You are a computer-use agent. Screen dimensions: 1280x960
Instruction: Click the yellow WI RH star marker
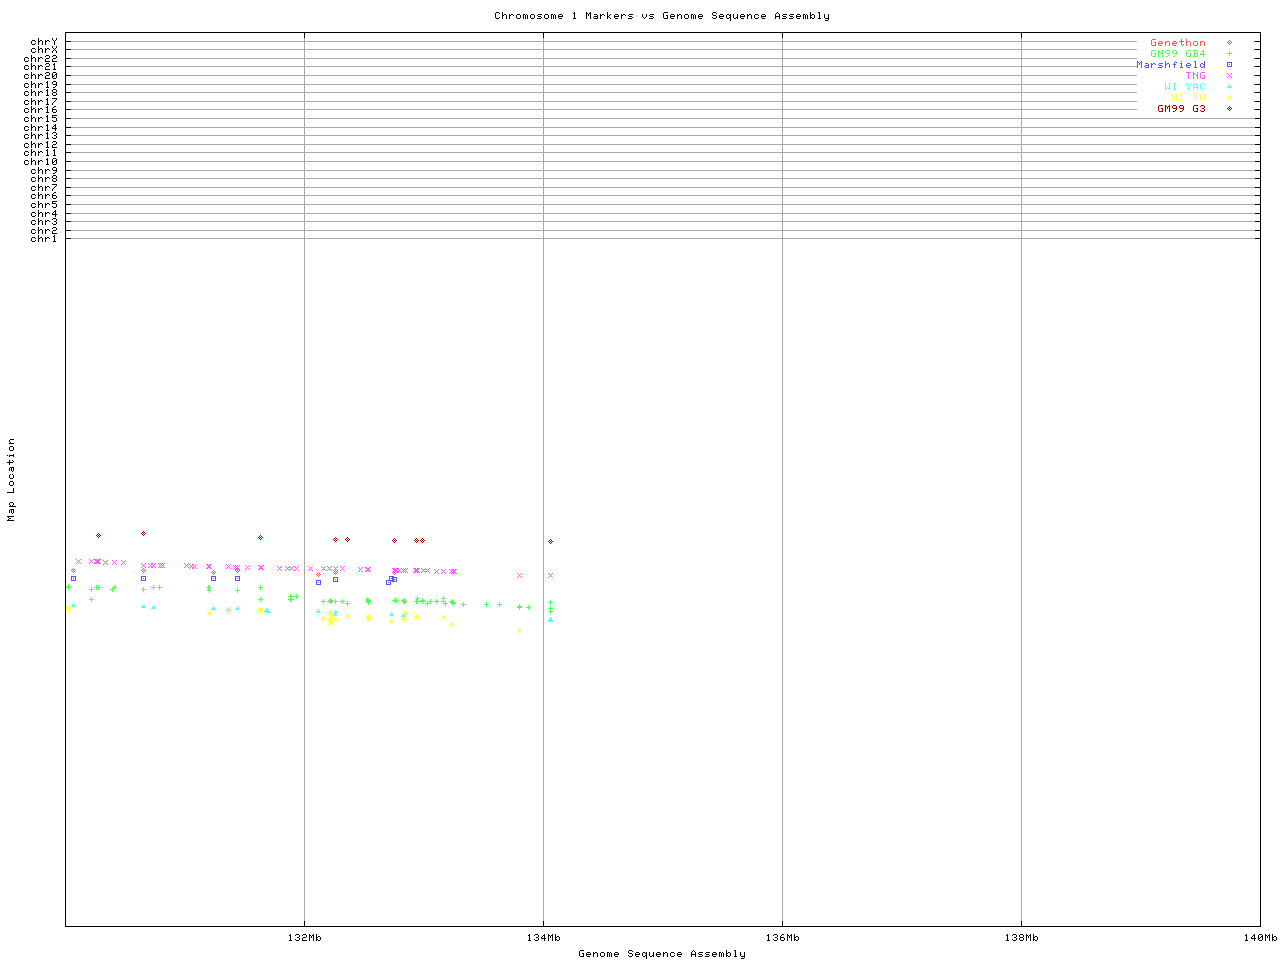point(1229,98)
